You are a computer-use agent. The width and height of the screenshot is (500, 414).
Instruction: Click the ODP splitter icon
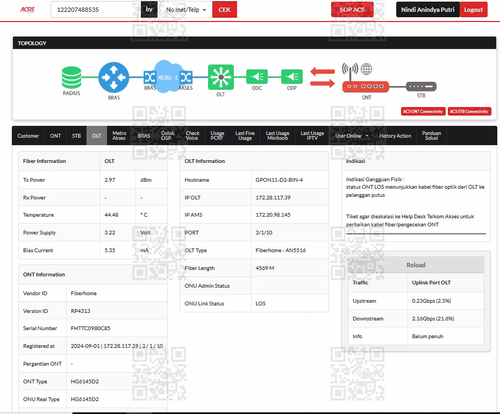(292, 77)
